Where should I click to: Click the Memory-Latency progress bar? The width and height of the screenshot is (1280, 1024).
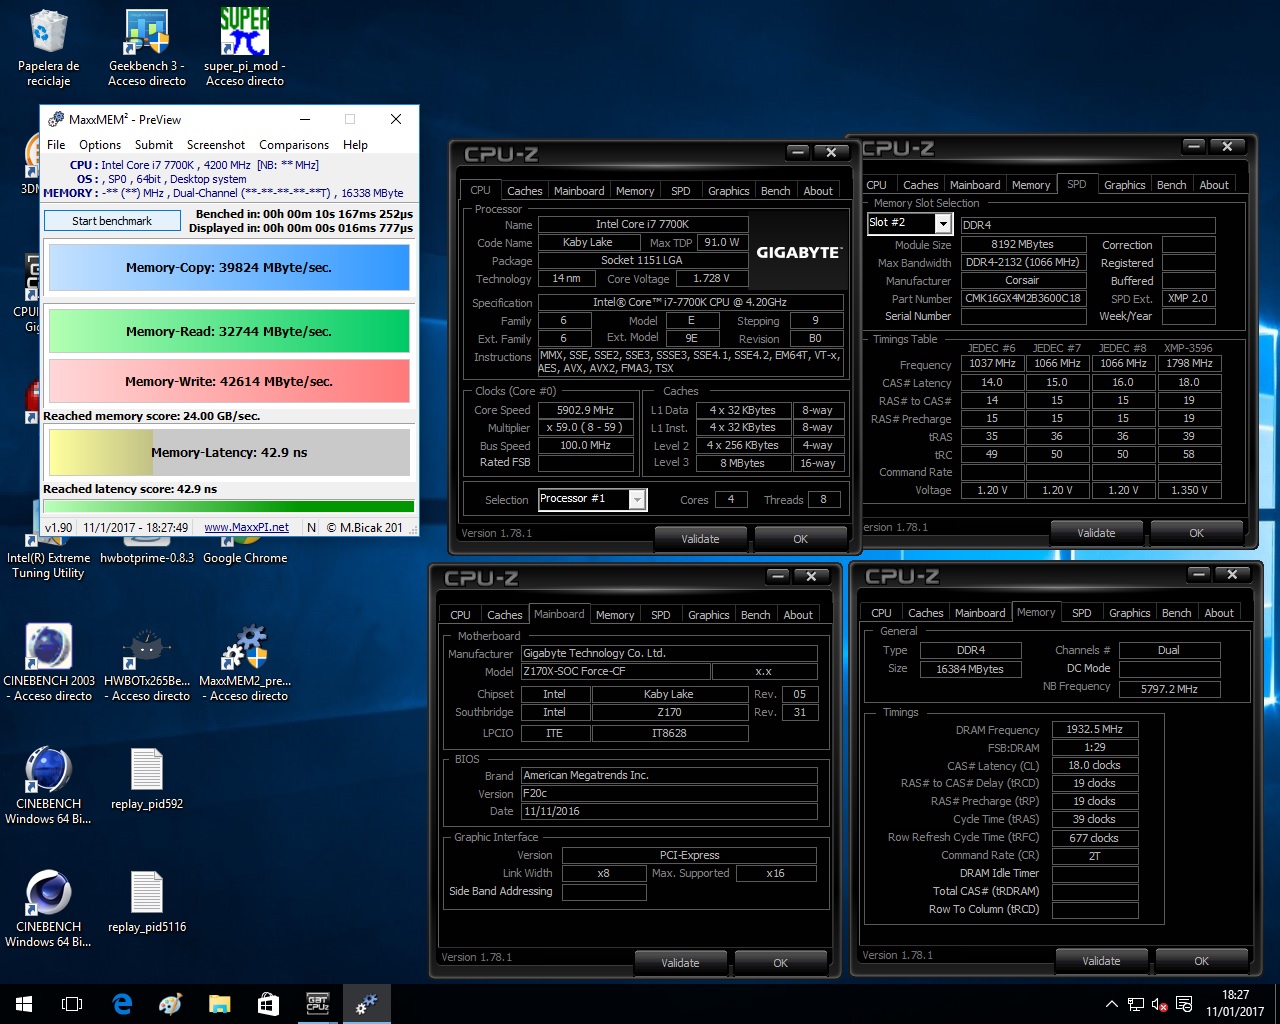[229, 452]
